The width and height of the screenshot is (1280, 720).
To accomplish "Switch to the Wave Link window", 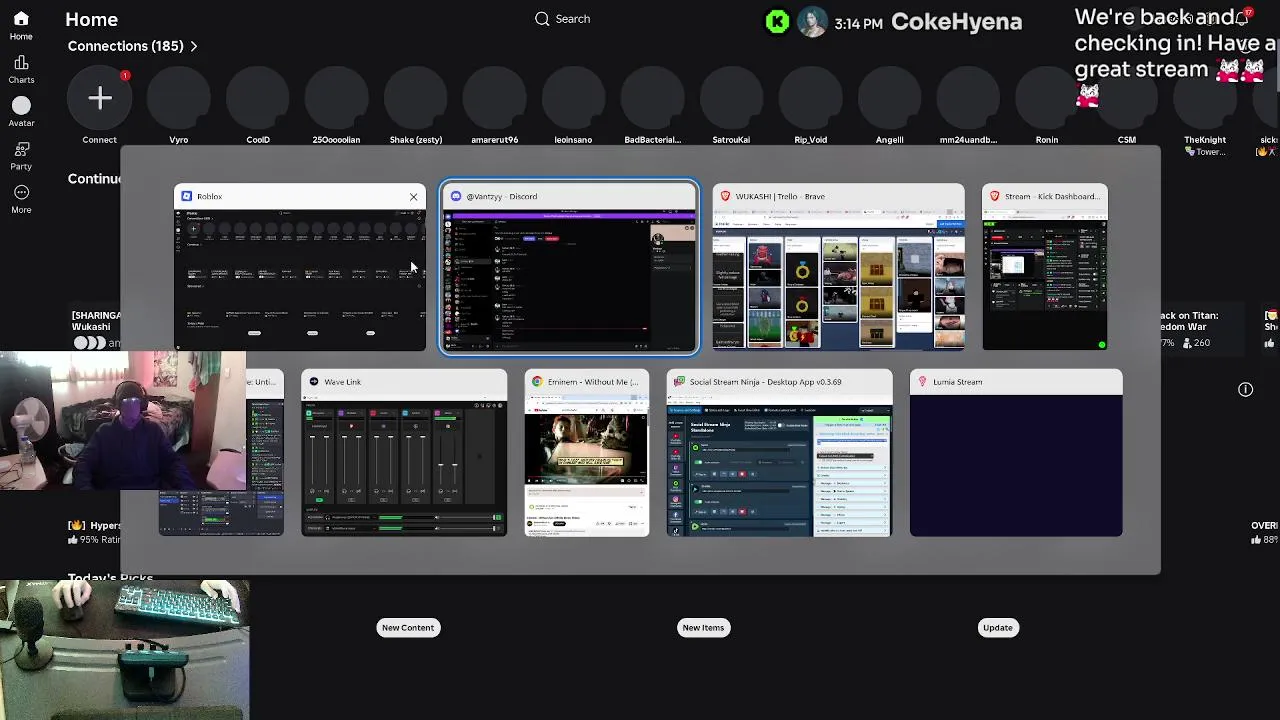I will [404, 453].
